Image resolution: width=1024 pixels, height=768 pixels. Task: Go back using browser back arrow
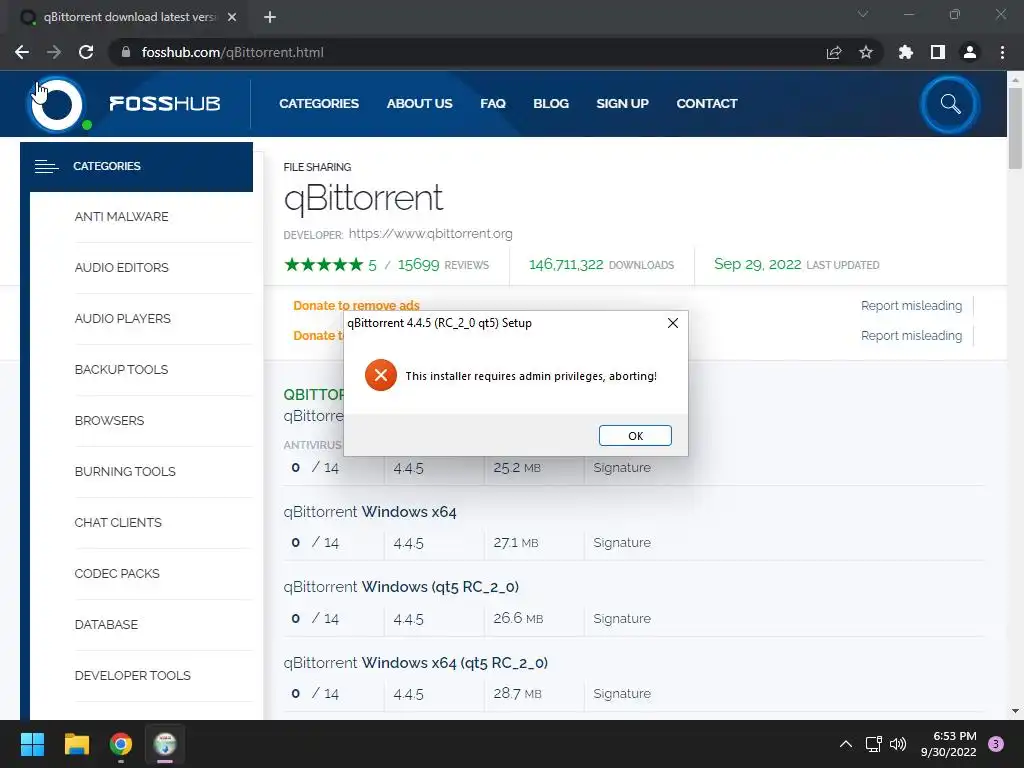click(22, 52)
